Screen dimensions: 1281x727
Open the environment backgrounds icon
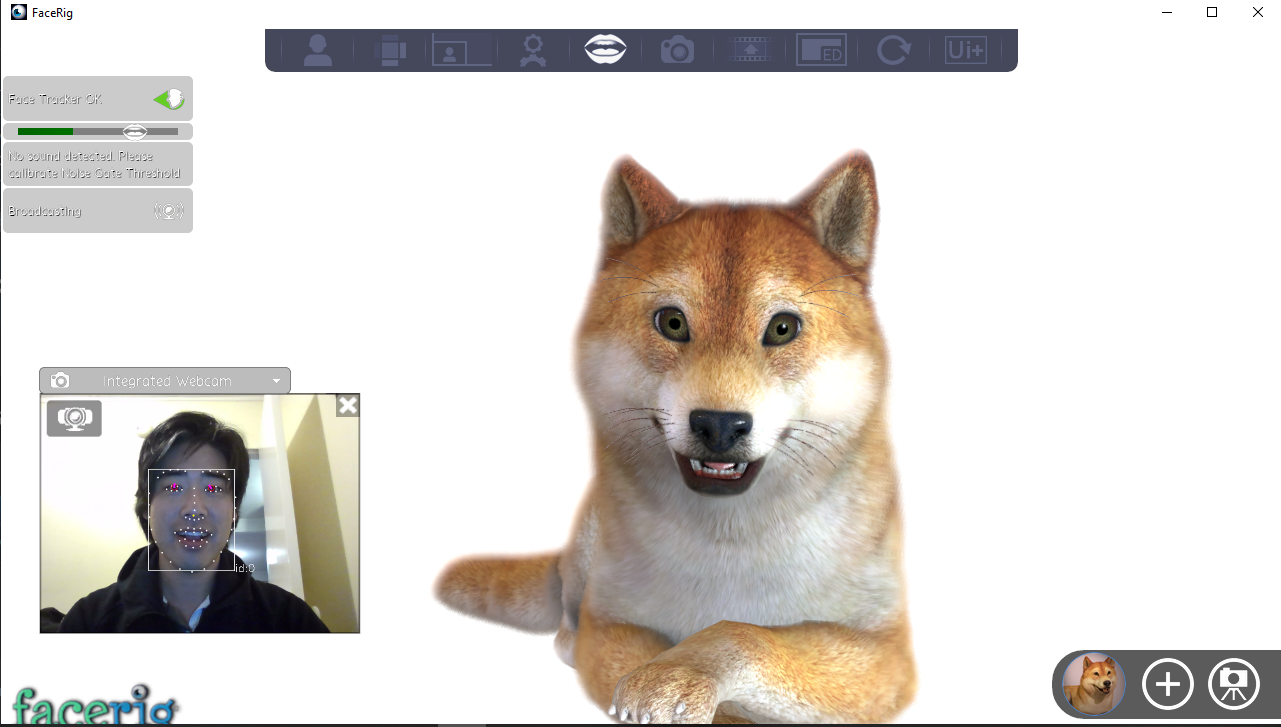pyautogui.click(x=390, y=49)
